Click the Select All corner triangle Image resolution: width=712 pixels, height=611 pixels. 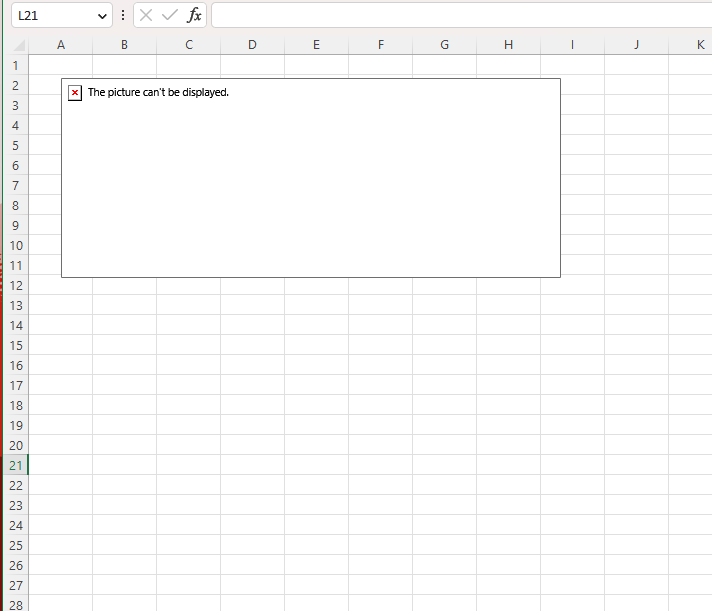pyautogui.click(x=19, y=45)
